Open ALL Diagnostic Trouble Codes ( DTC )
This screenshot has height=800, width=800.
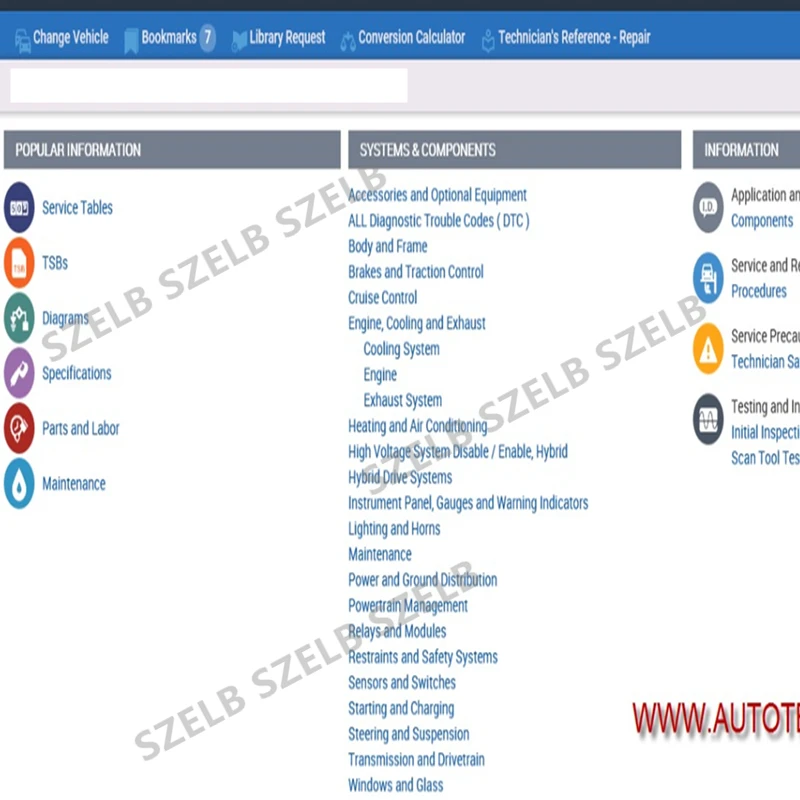pos(439,220)
